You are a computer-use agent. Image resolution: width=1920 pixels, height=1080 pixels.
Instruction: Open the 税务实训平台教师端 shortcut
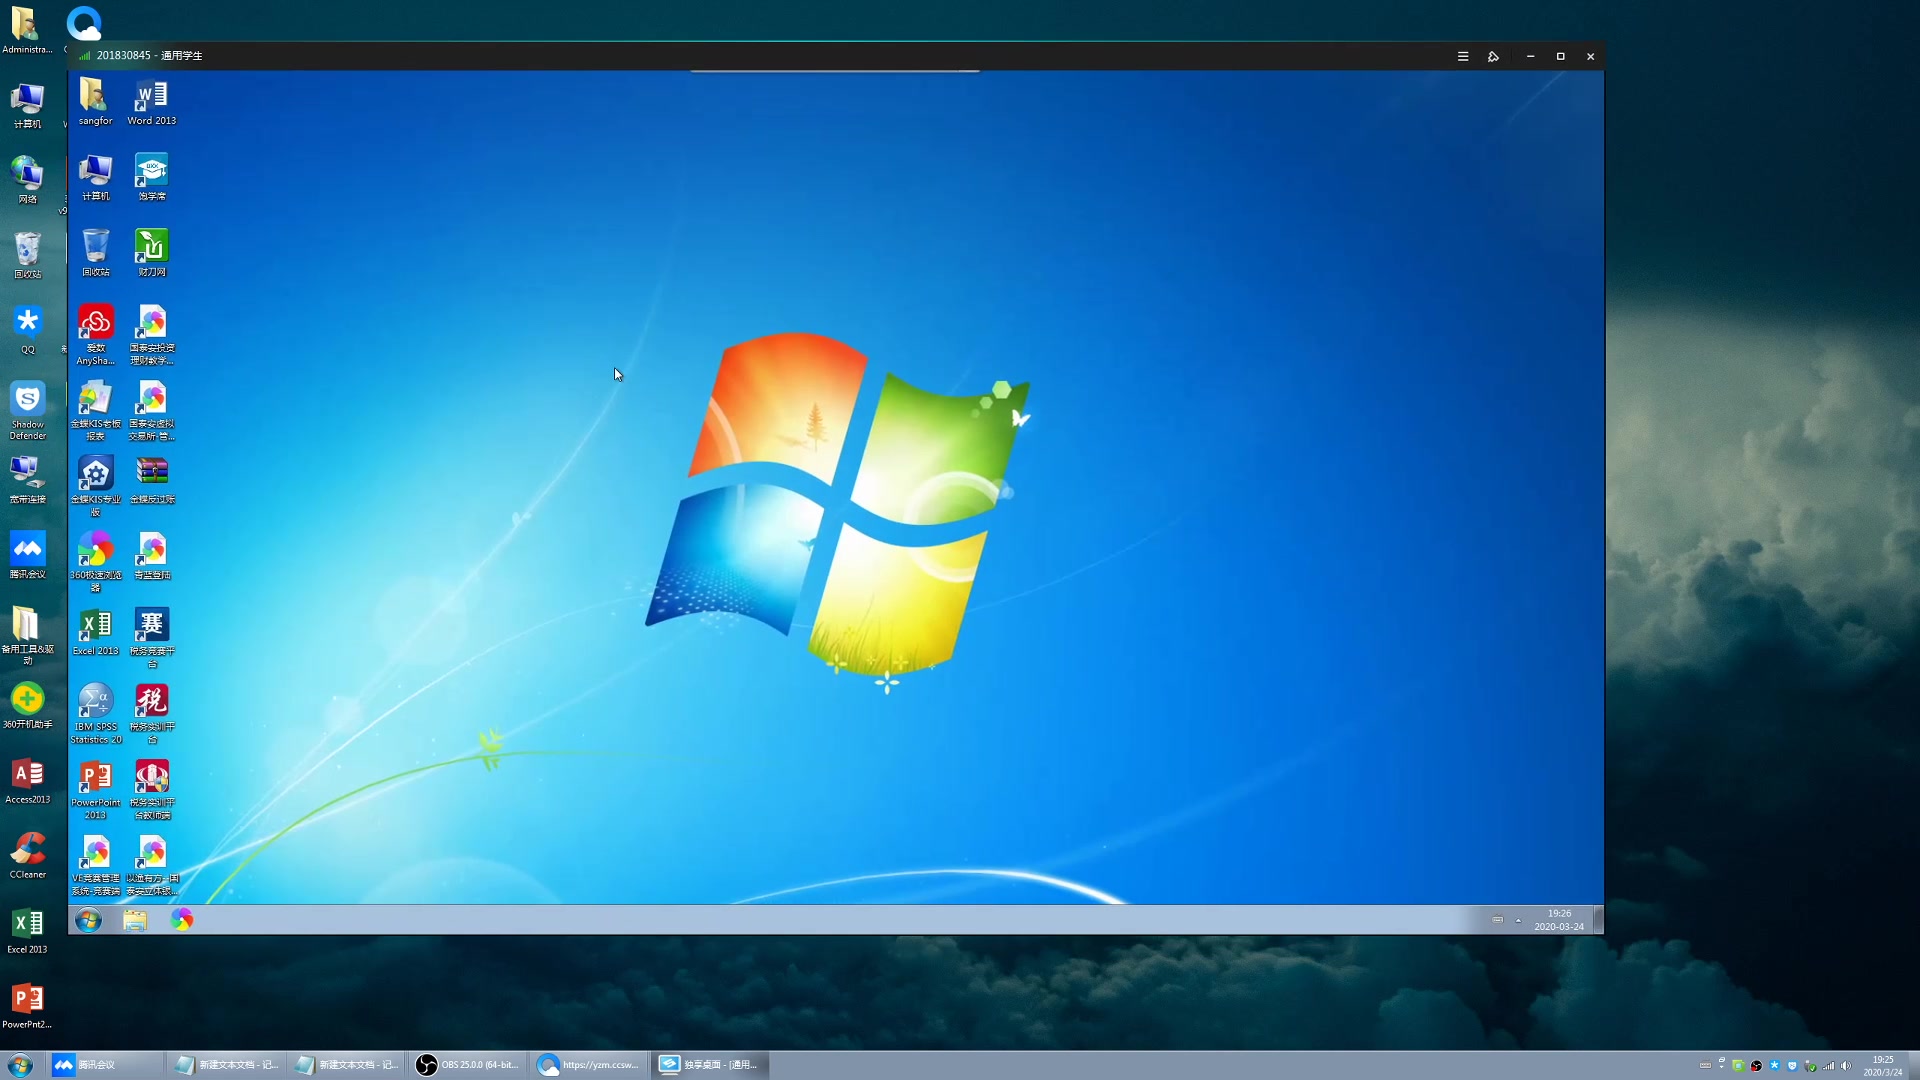click(152, 790)
